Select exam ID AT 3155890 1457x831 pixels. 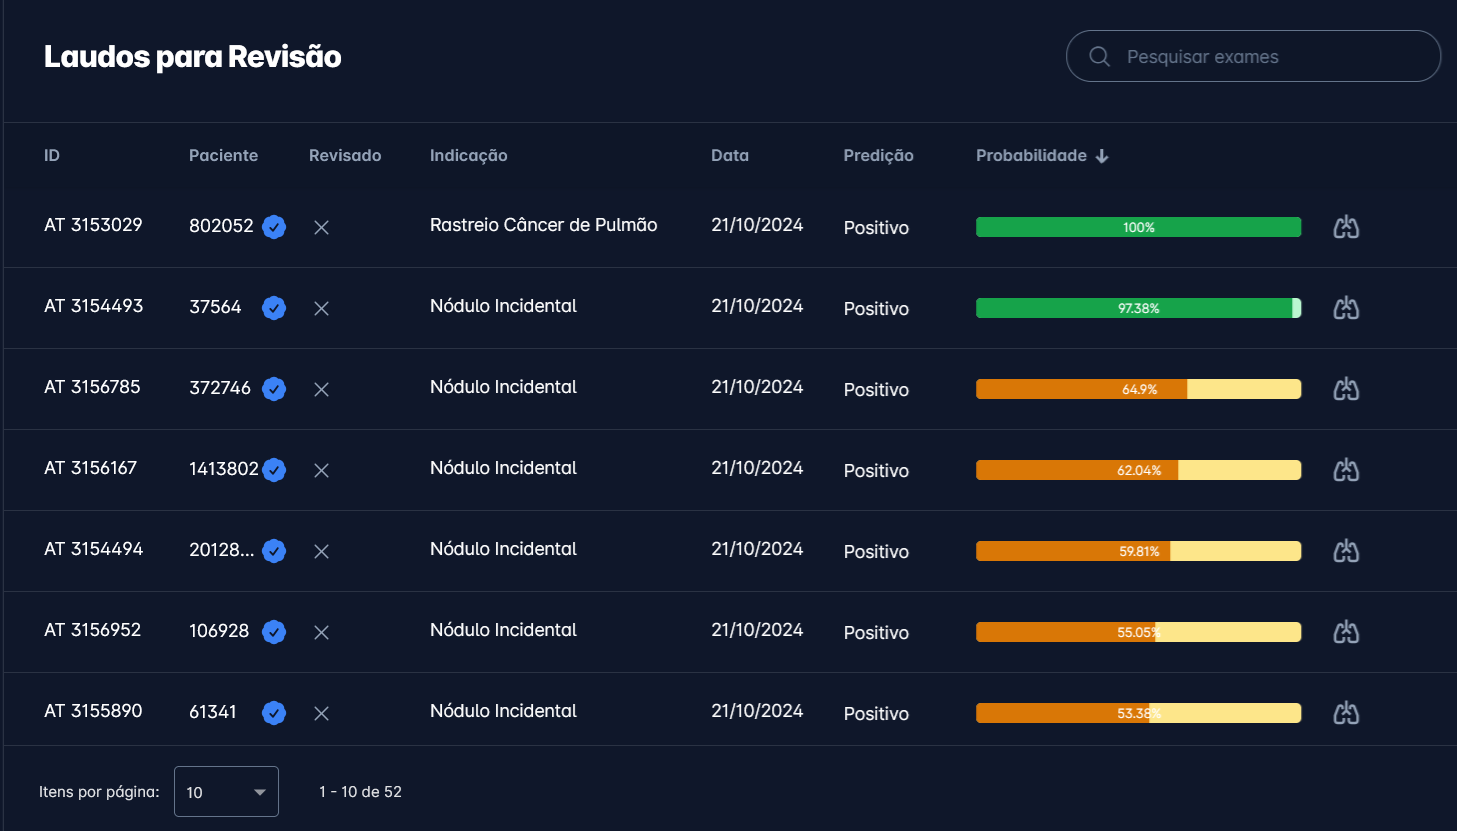(93, 711)
